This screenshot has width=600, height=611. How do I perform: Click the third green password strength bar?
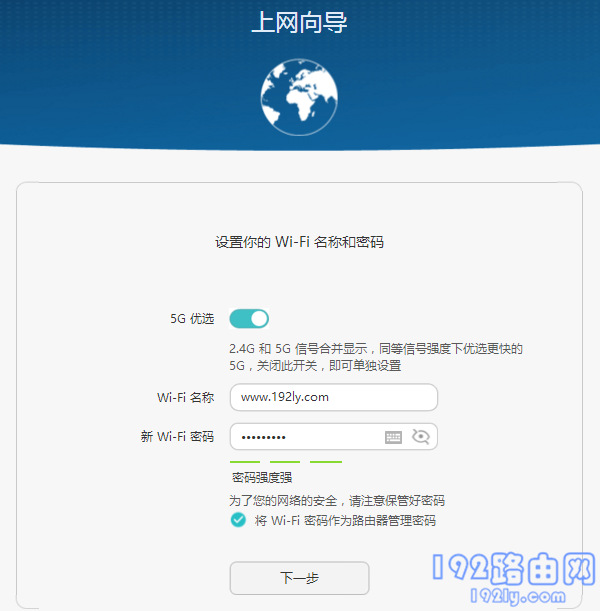coord(325,462)
